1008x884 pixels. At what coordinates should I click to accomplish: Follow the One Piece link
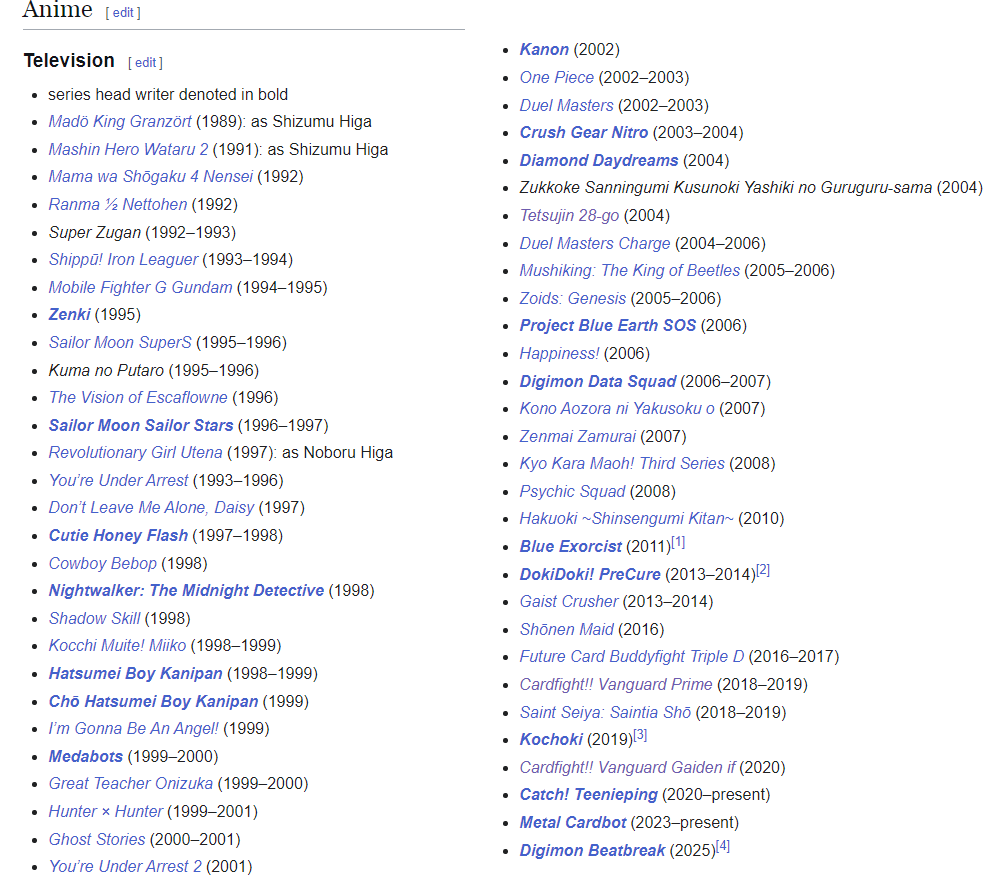[x=557, y=77]
